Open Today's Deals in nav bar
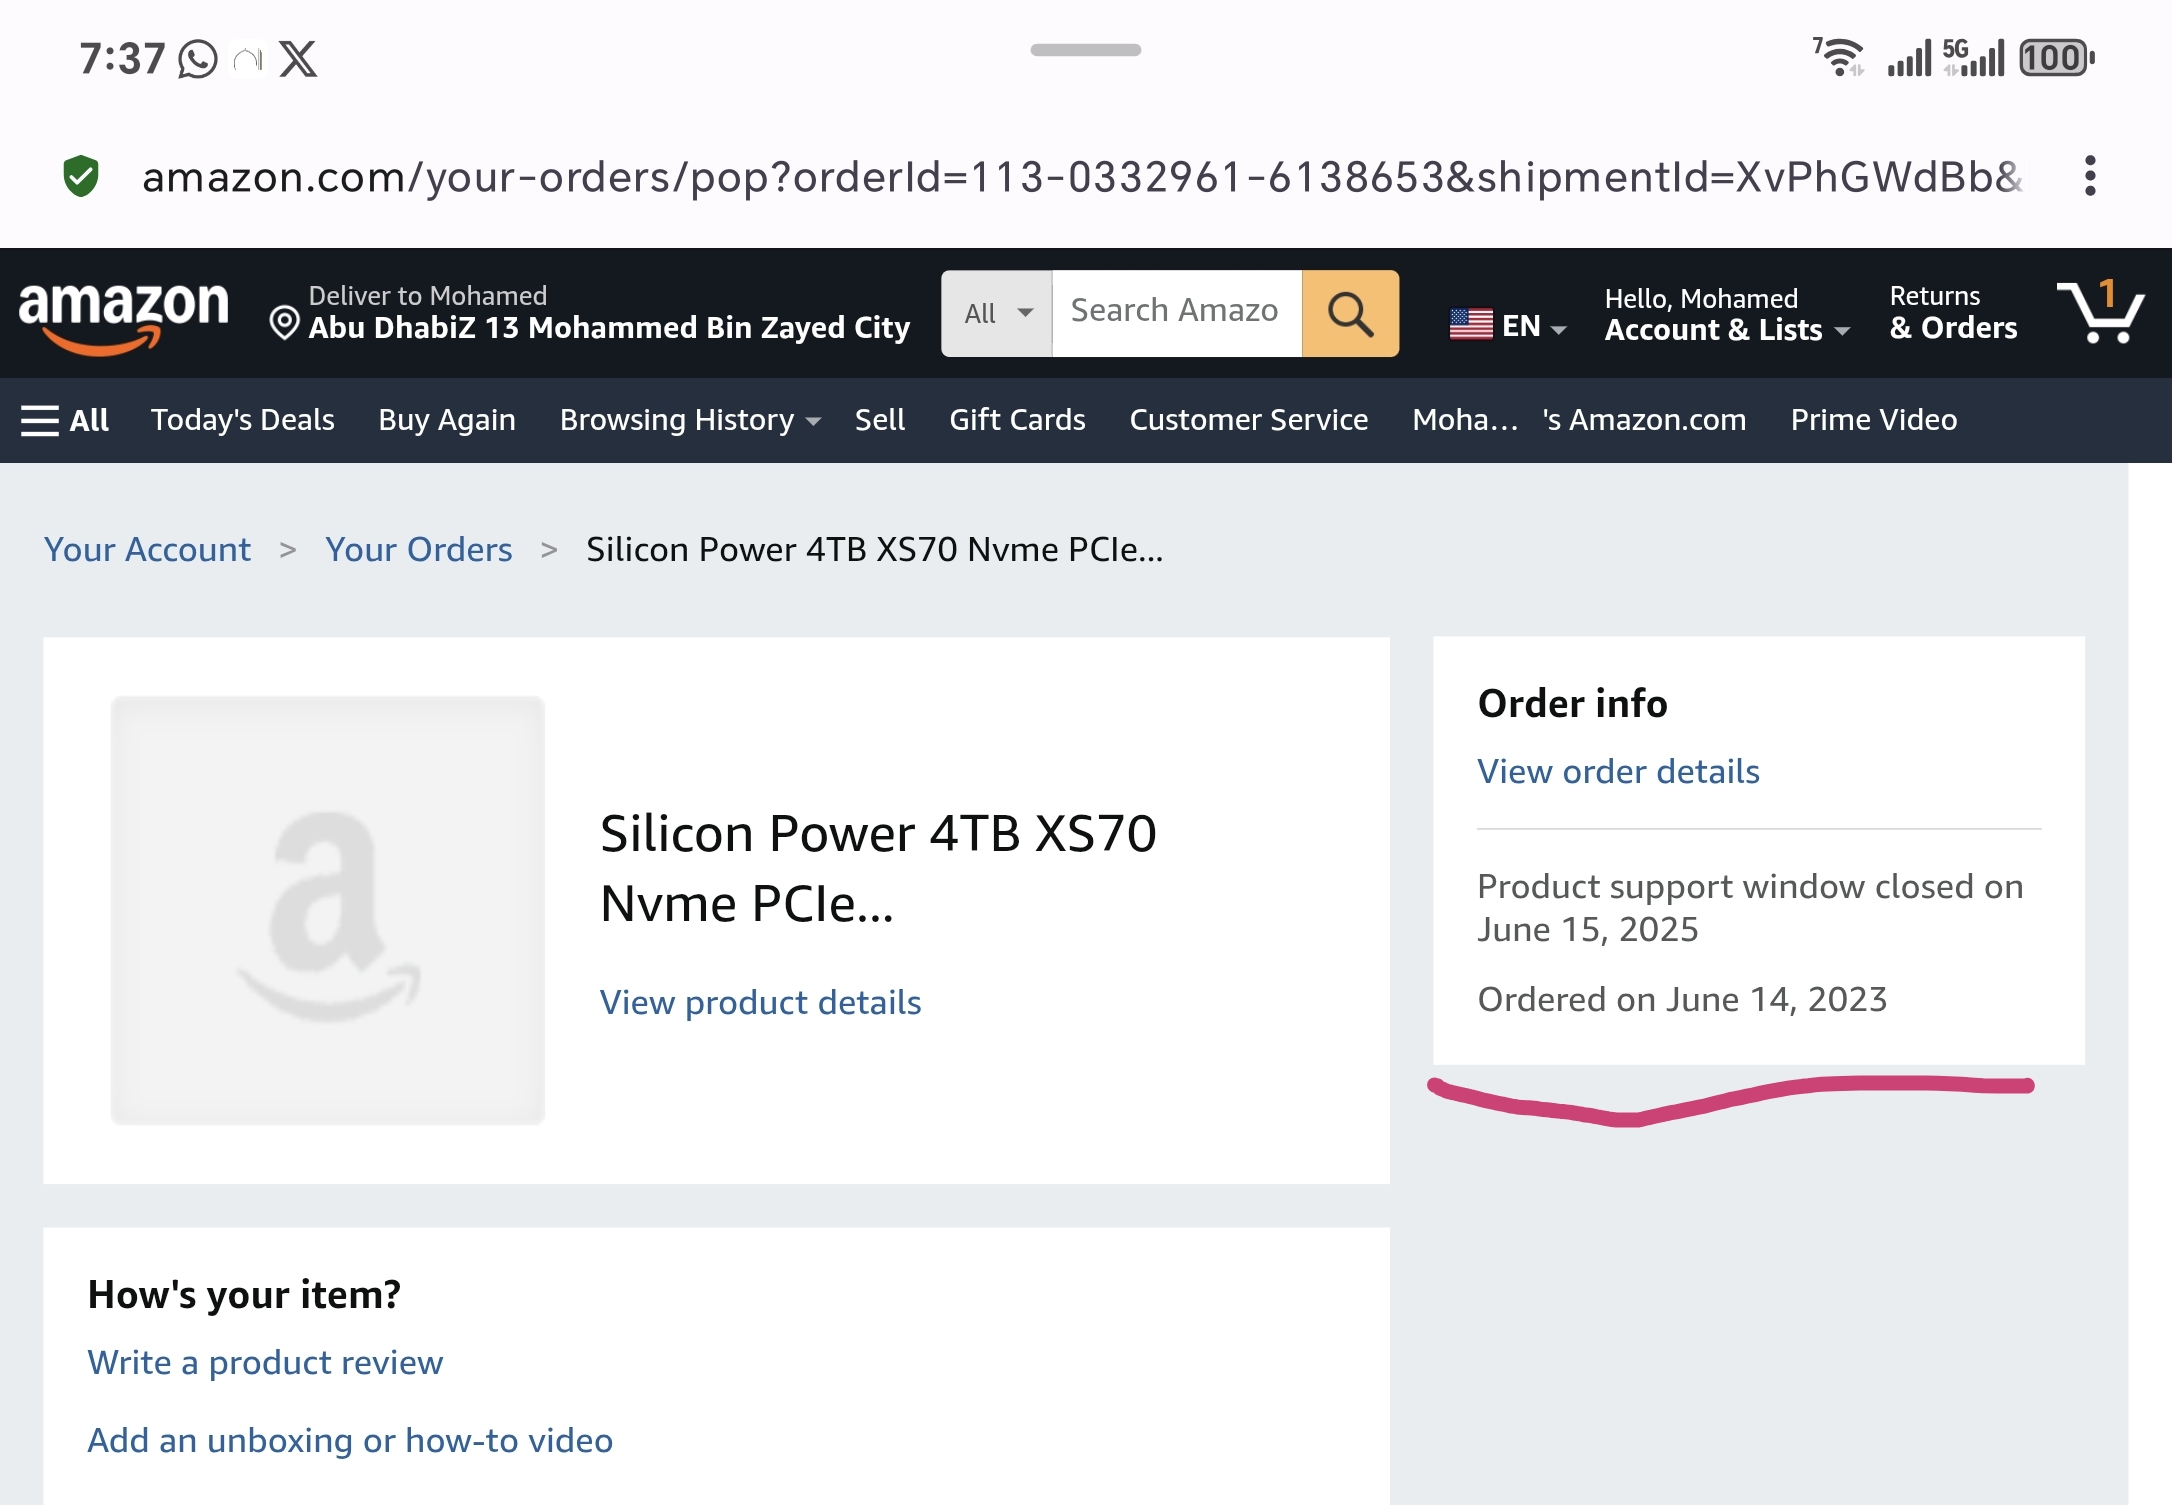 [242, 420]
